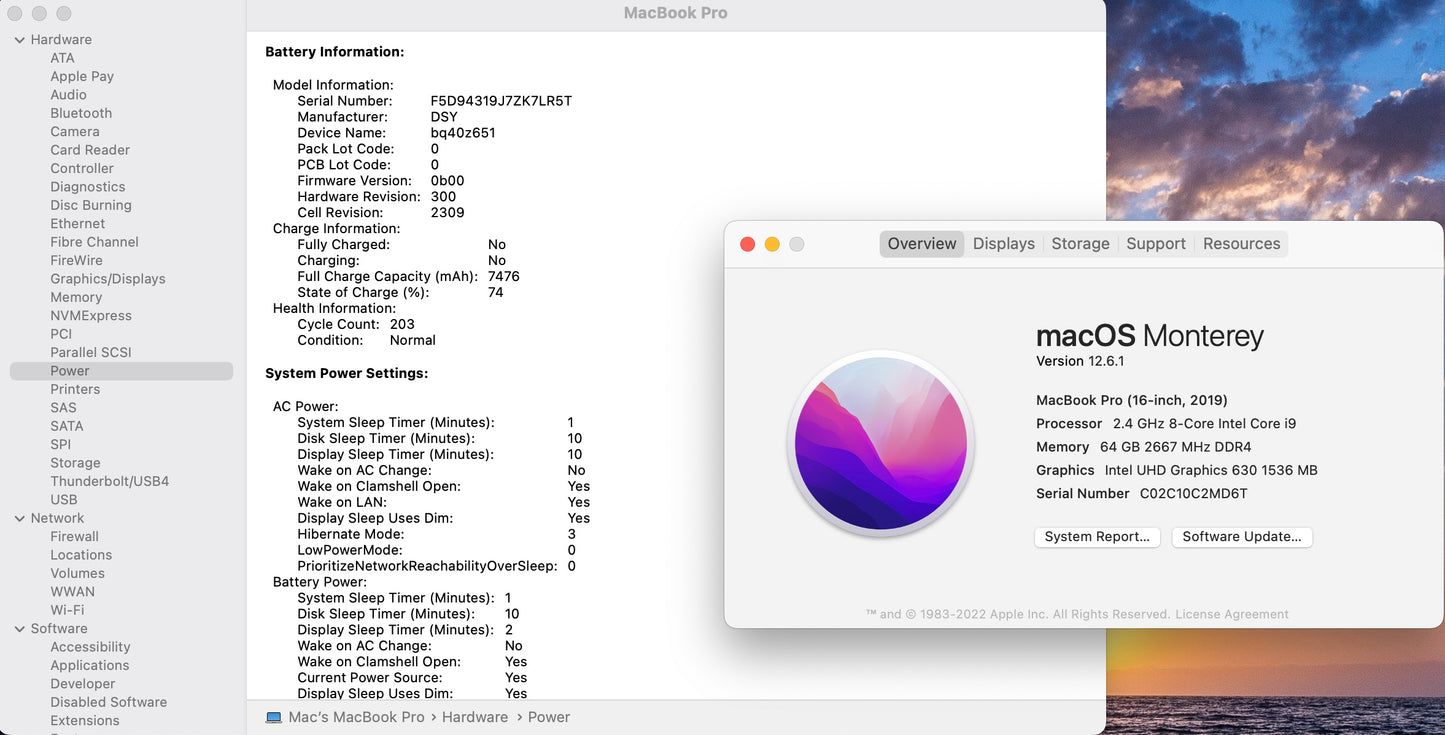Viewport: 1445px width, 735px height.
Task: Open the Resources tab
Action: point(1241,243)
